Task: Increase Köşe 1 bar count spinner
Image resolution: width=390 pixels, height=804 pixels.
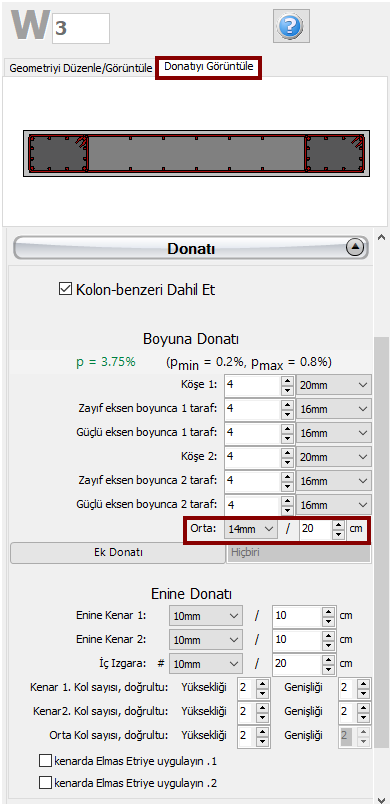Action: 288,380
